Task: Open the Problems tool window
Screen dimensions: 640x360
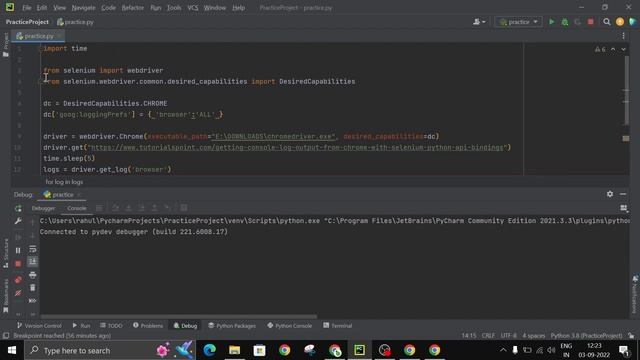Action: click(x=148, y=326)
